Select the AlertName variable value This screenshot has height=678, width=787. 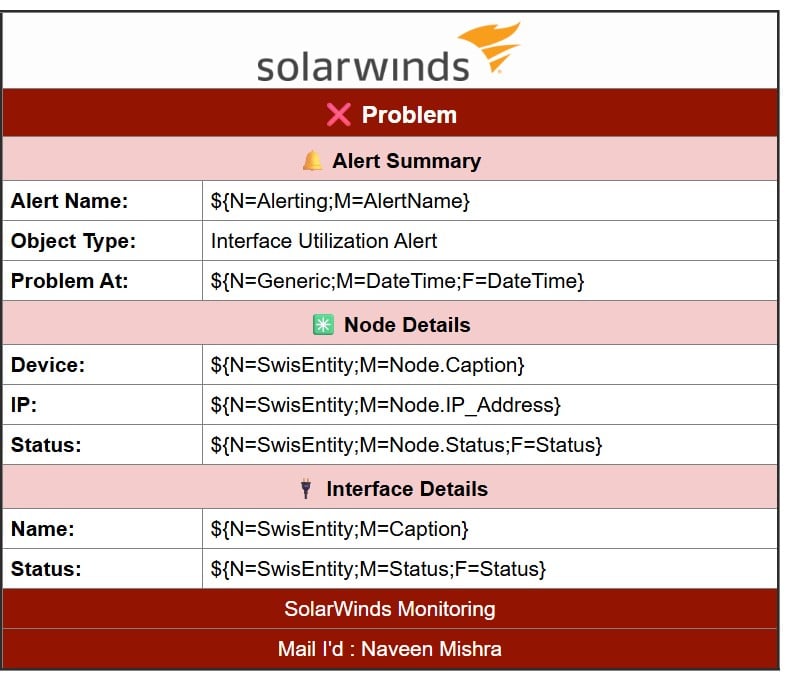point(340,201)
